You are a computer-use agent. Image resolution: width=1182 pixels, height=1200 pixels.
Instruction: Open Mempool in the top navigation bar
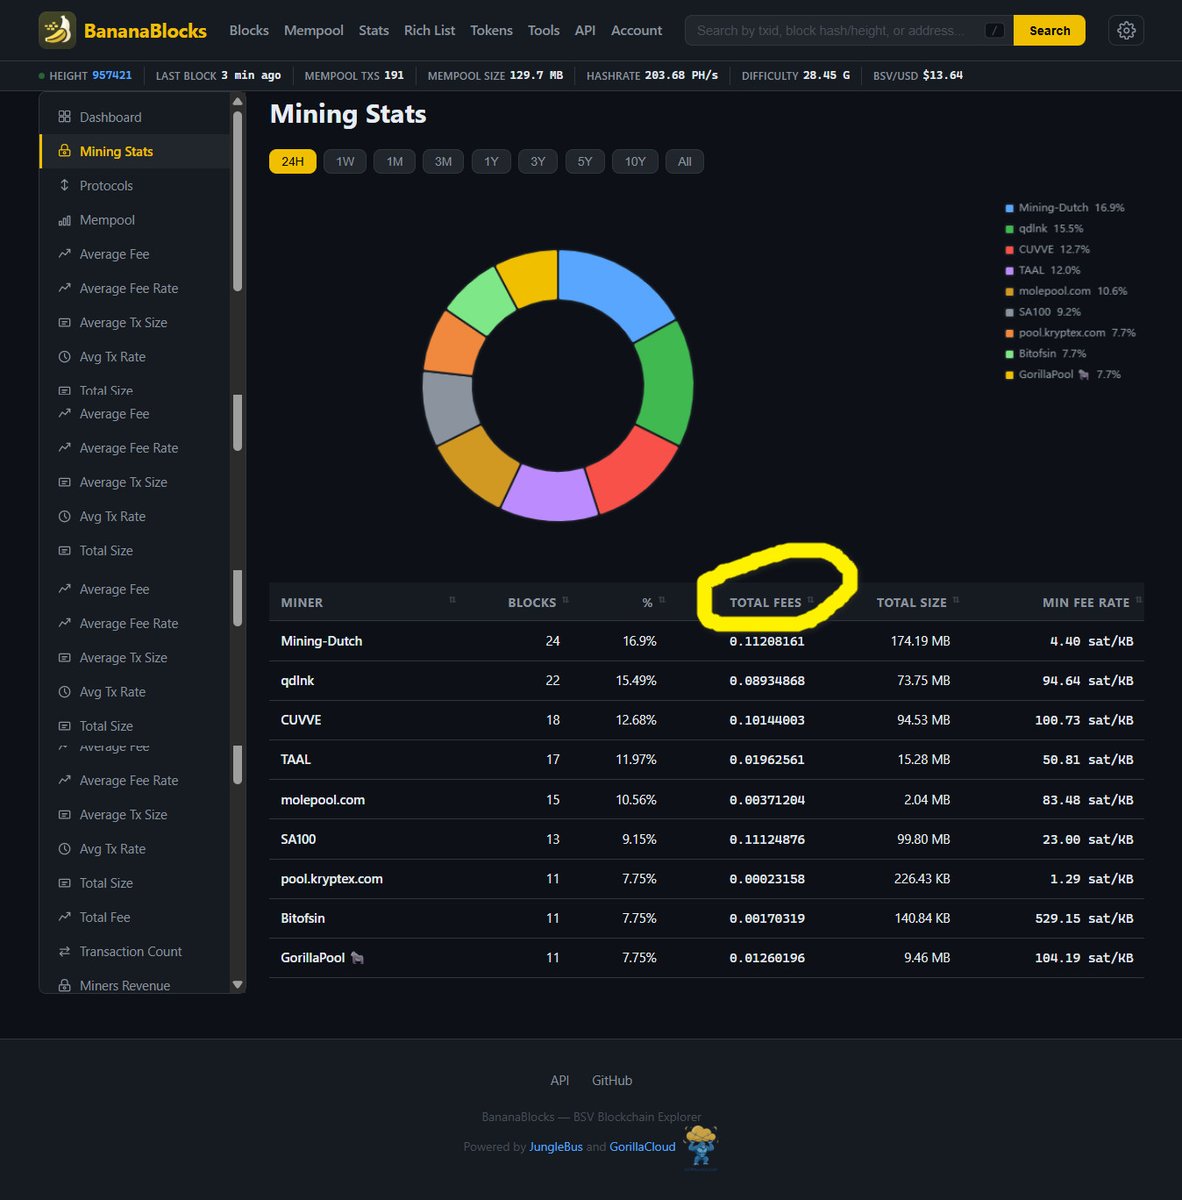point(314,30)
